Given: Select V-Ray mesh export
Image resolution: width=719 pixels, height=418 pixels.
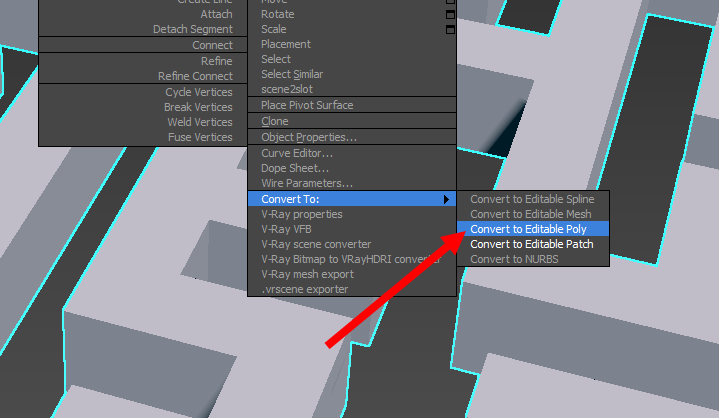Looking at the screenshot, I should coord(352,274).
